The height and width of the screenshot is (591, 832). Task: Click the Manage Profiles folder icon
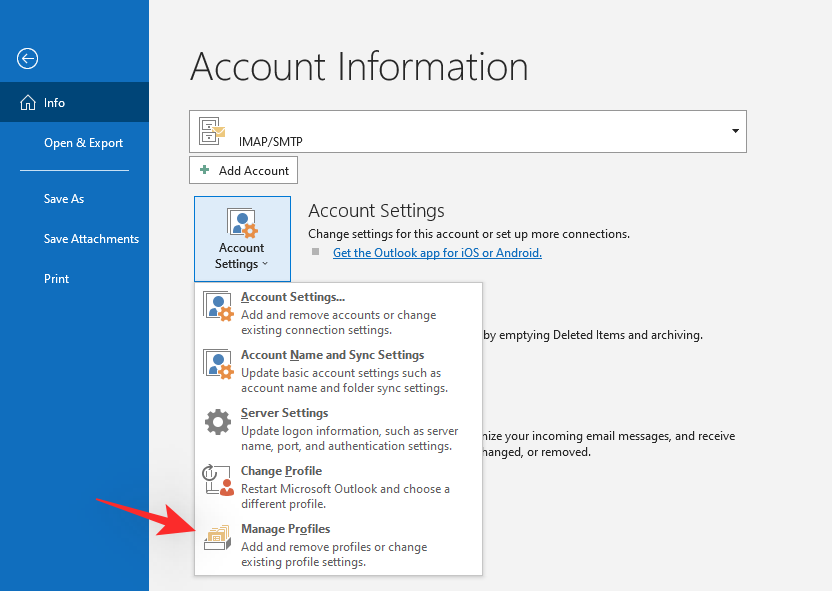point(218,538)
